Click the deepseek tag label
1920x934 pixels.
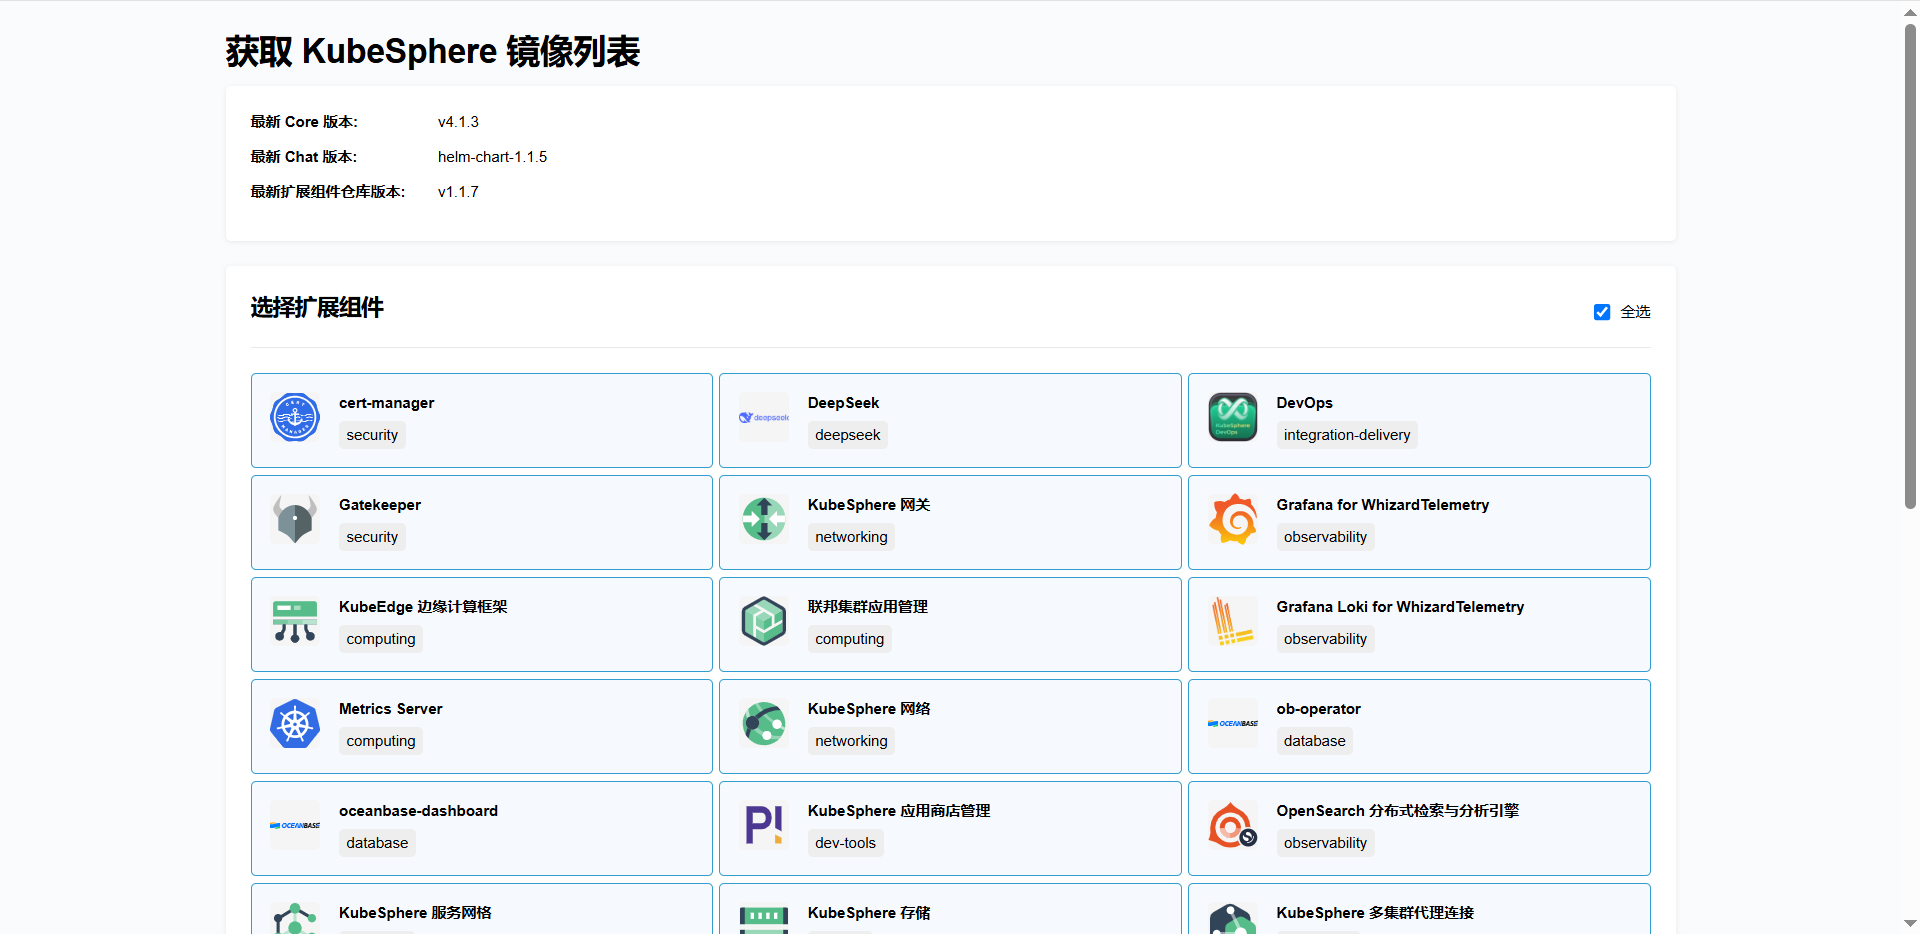tap(848, 435)
